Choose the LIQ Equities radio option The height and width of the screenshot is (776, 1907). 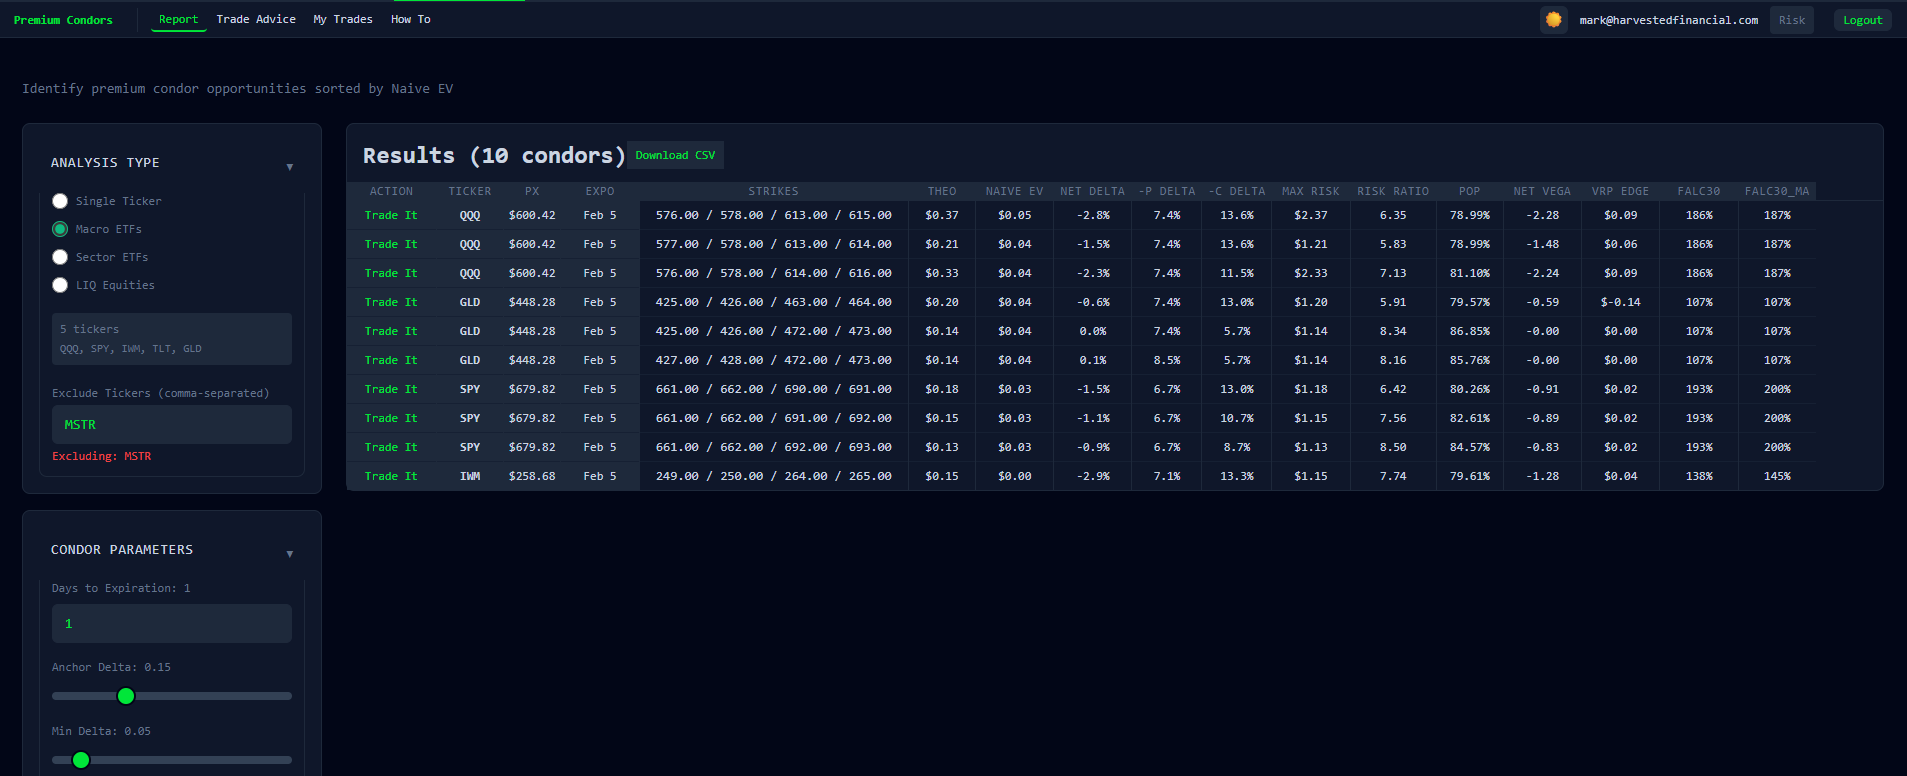60,285
